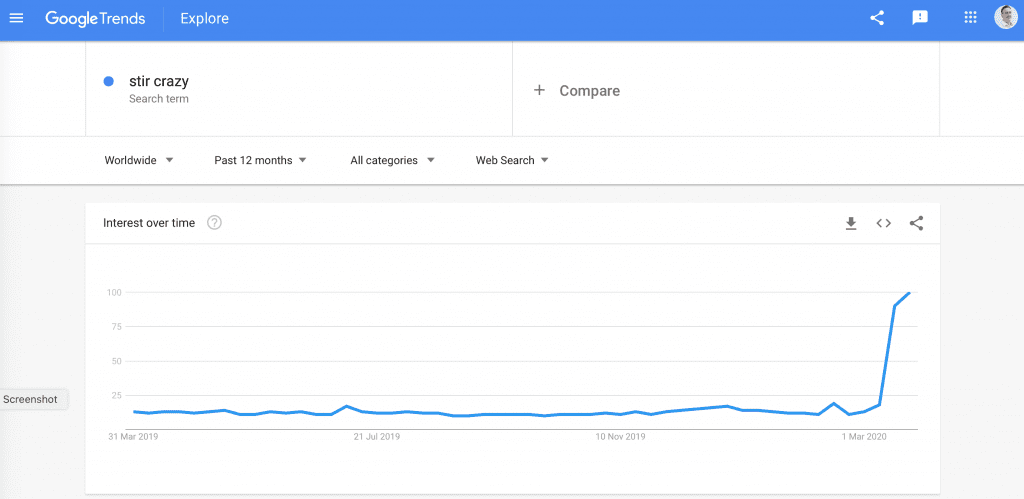
Task: Show help for Interest over time
Action: click(x=214, y=223)
